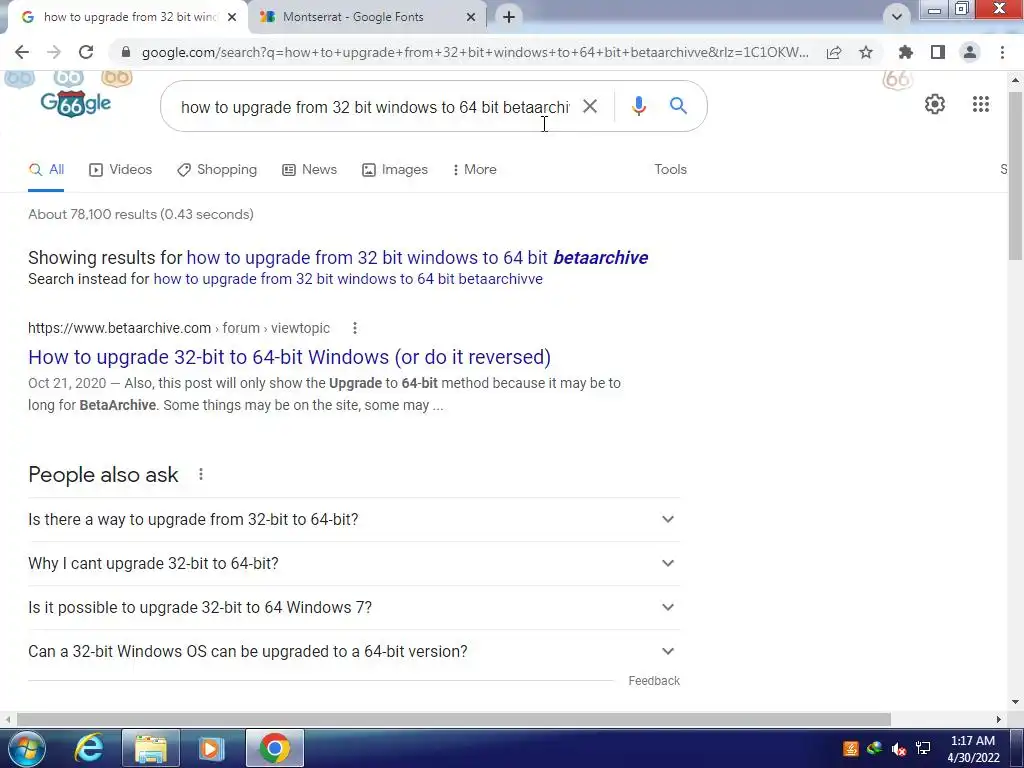Open search Tools options
This screenshot has height=768, width=1024.
(x=671, y=169)
